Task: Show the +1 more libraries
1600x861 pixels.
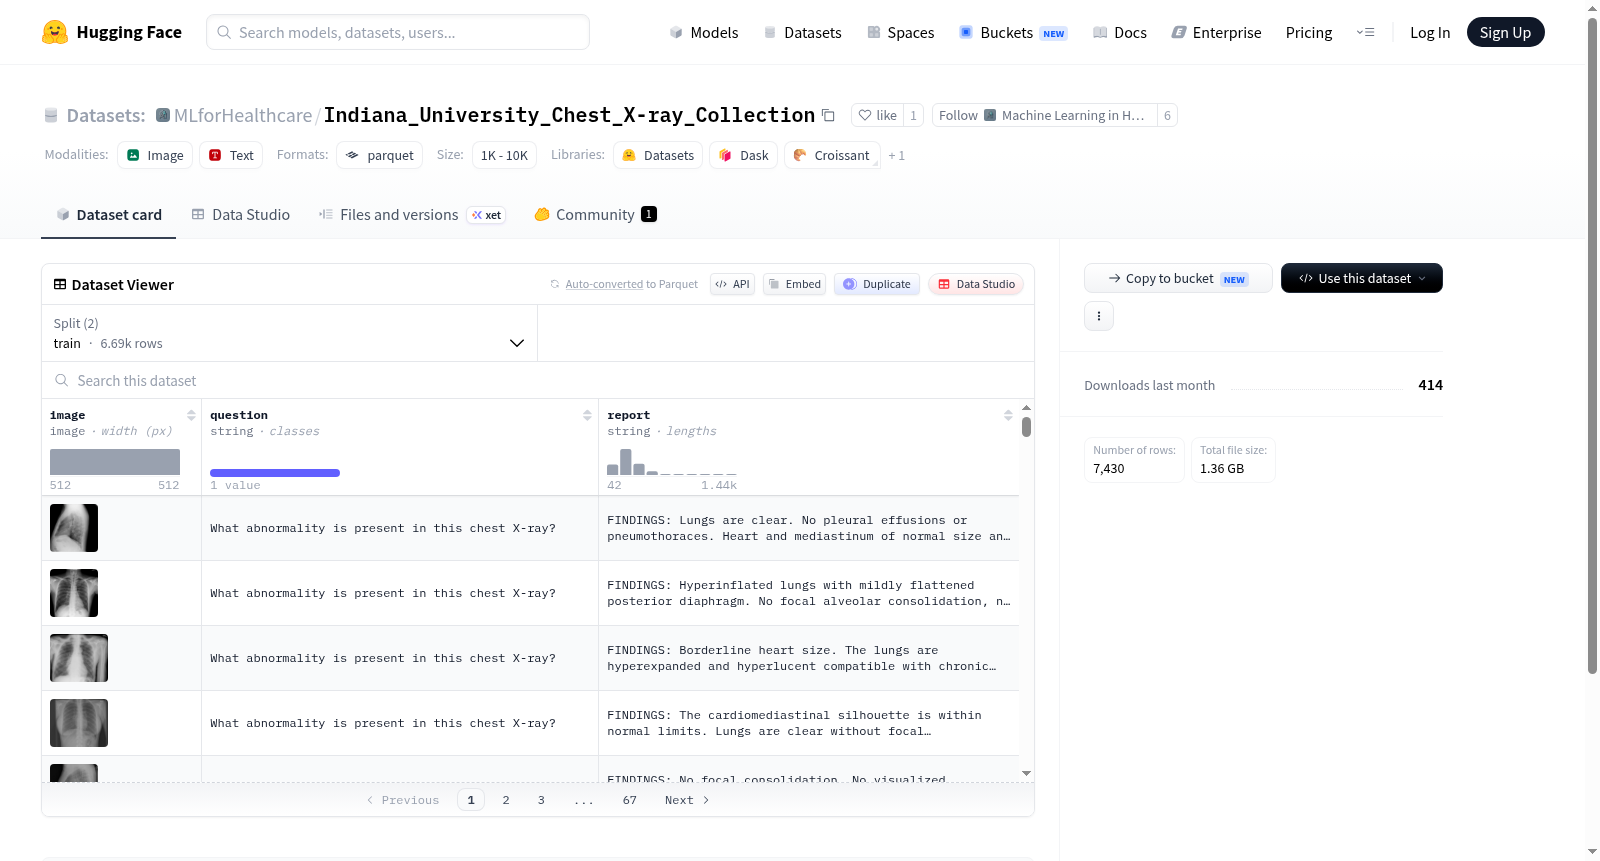Action: coord(897,156)
